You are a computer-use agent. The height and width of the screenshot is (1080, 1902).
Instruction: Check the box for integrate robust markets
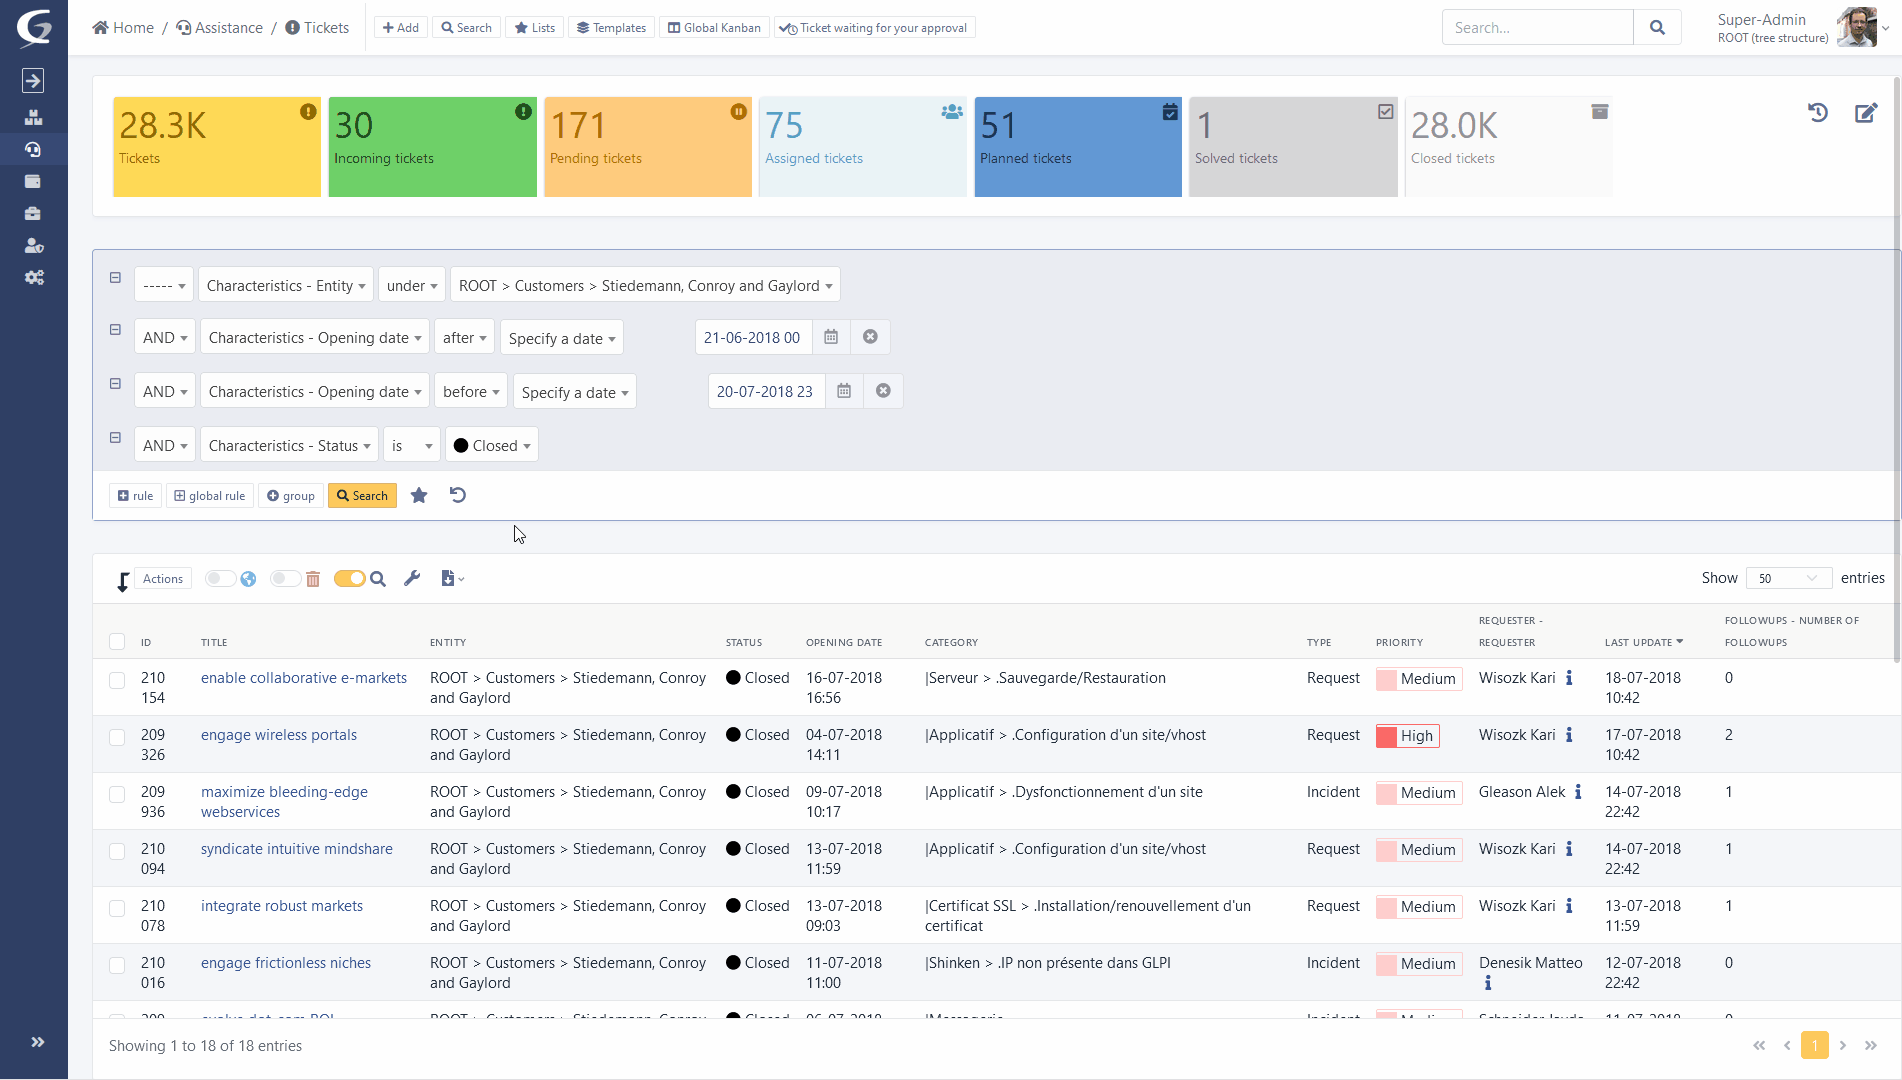(117, 908)
